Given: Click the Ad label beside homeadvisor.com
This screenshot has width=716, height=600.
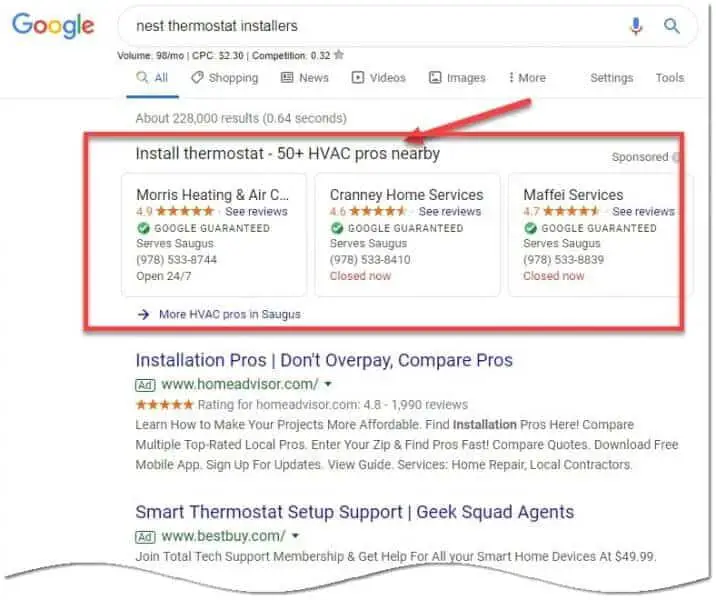Looking at the screenshot, I should tap(145, 385).
